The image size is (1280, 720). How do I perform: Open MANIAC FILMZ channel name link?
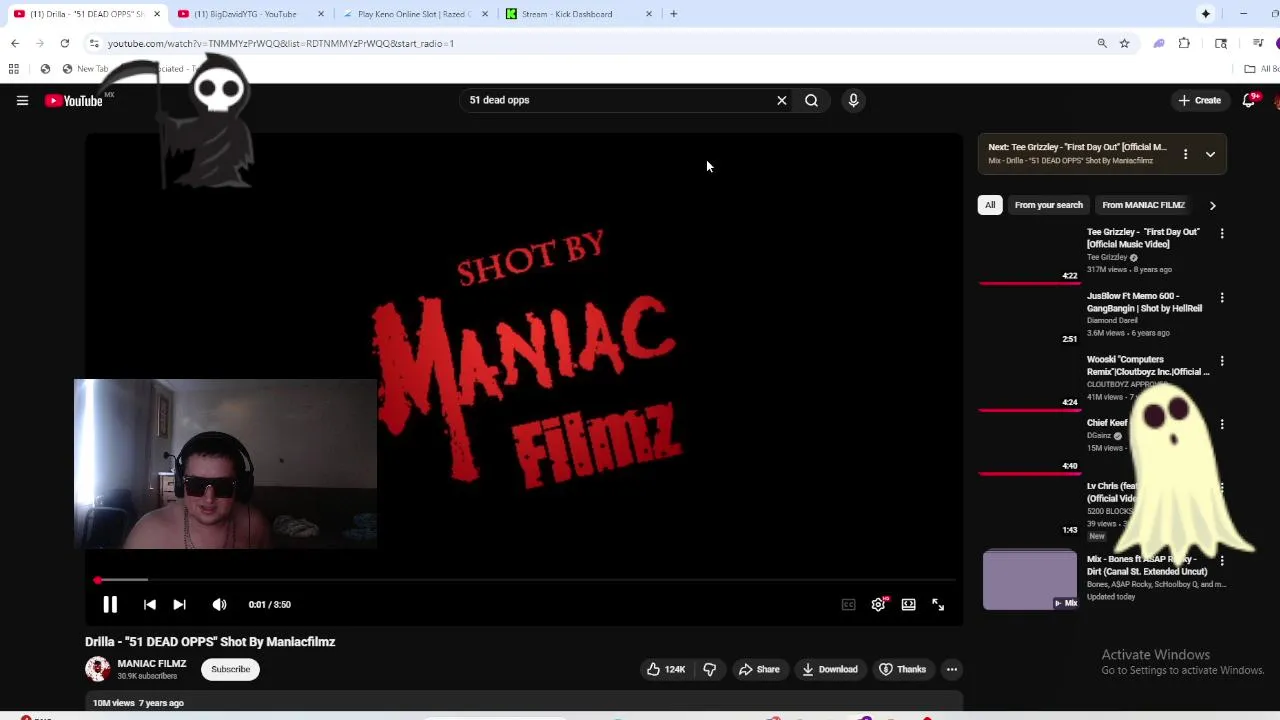152,663
